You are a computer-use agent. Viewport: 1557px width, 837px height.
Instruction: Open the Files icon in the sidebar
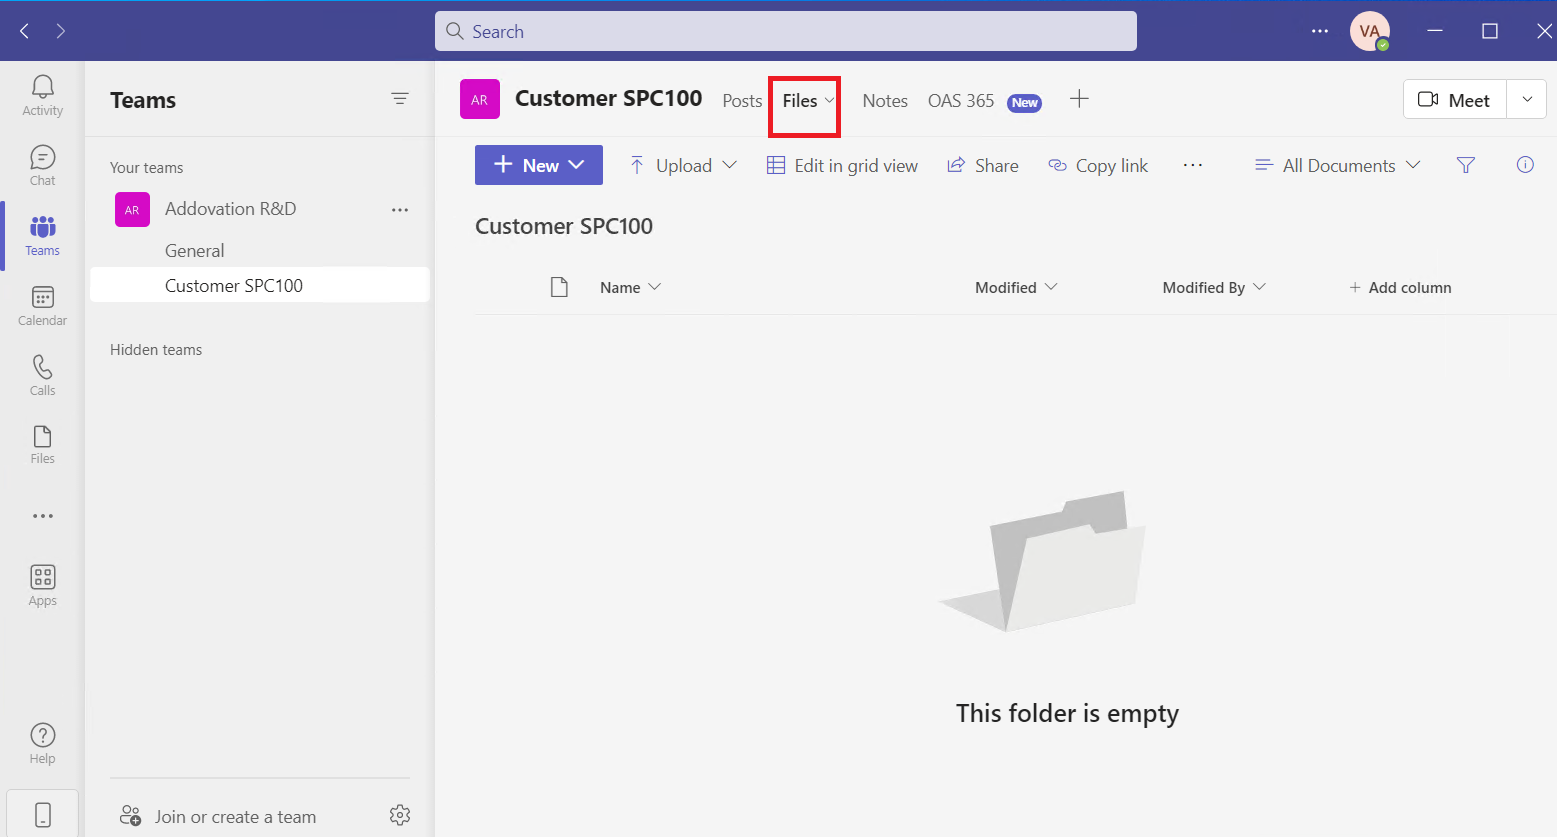click(x=42, y=443)
